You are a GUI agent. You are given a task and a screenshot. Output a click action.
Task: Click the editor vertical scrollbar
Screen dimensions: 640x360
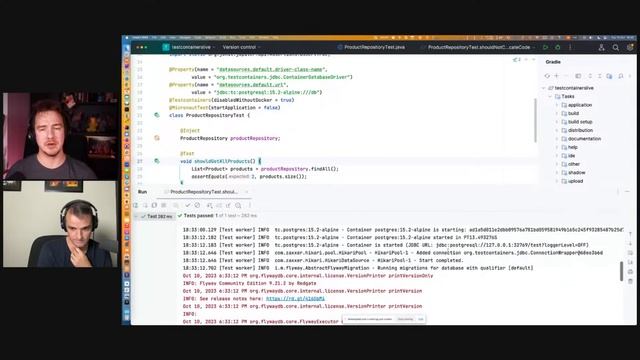(535, 120)
